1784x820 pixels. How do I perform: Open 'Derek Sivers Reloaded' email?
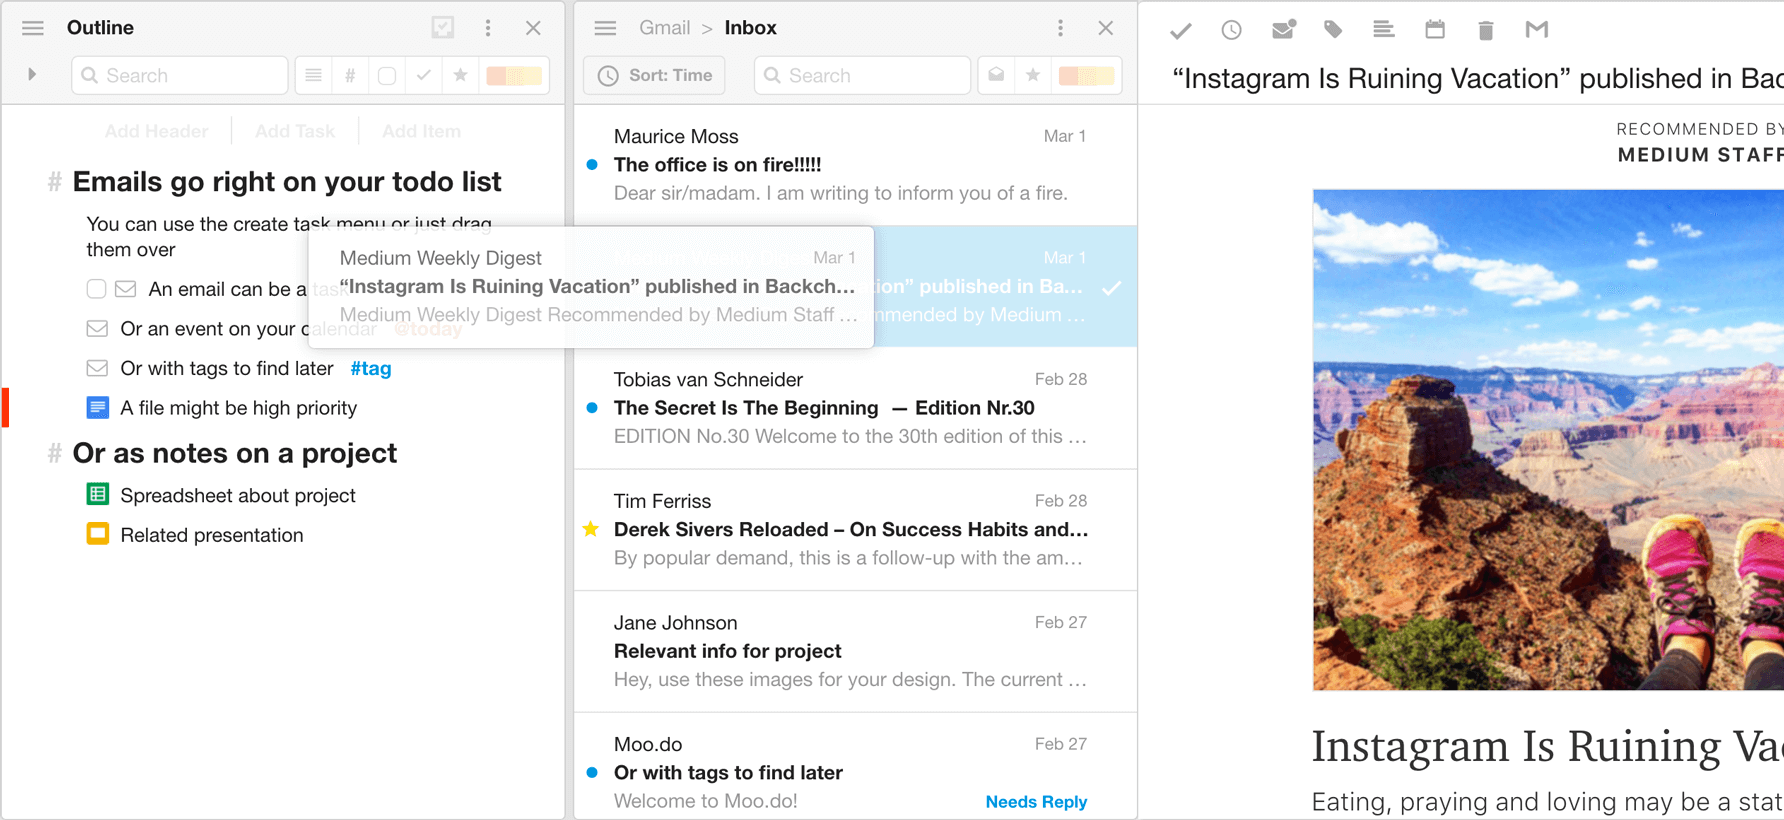(856, 530)
